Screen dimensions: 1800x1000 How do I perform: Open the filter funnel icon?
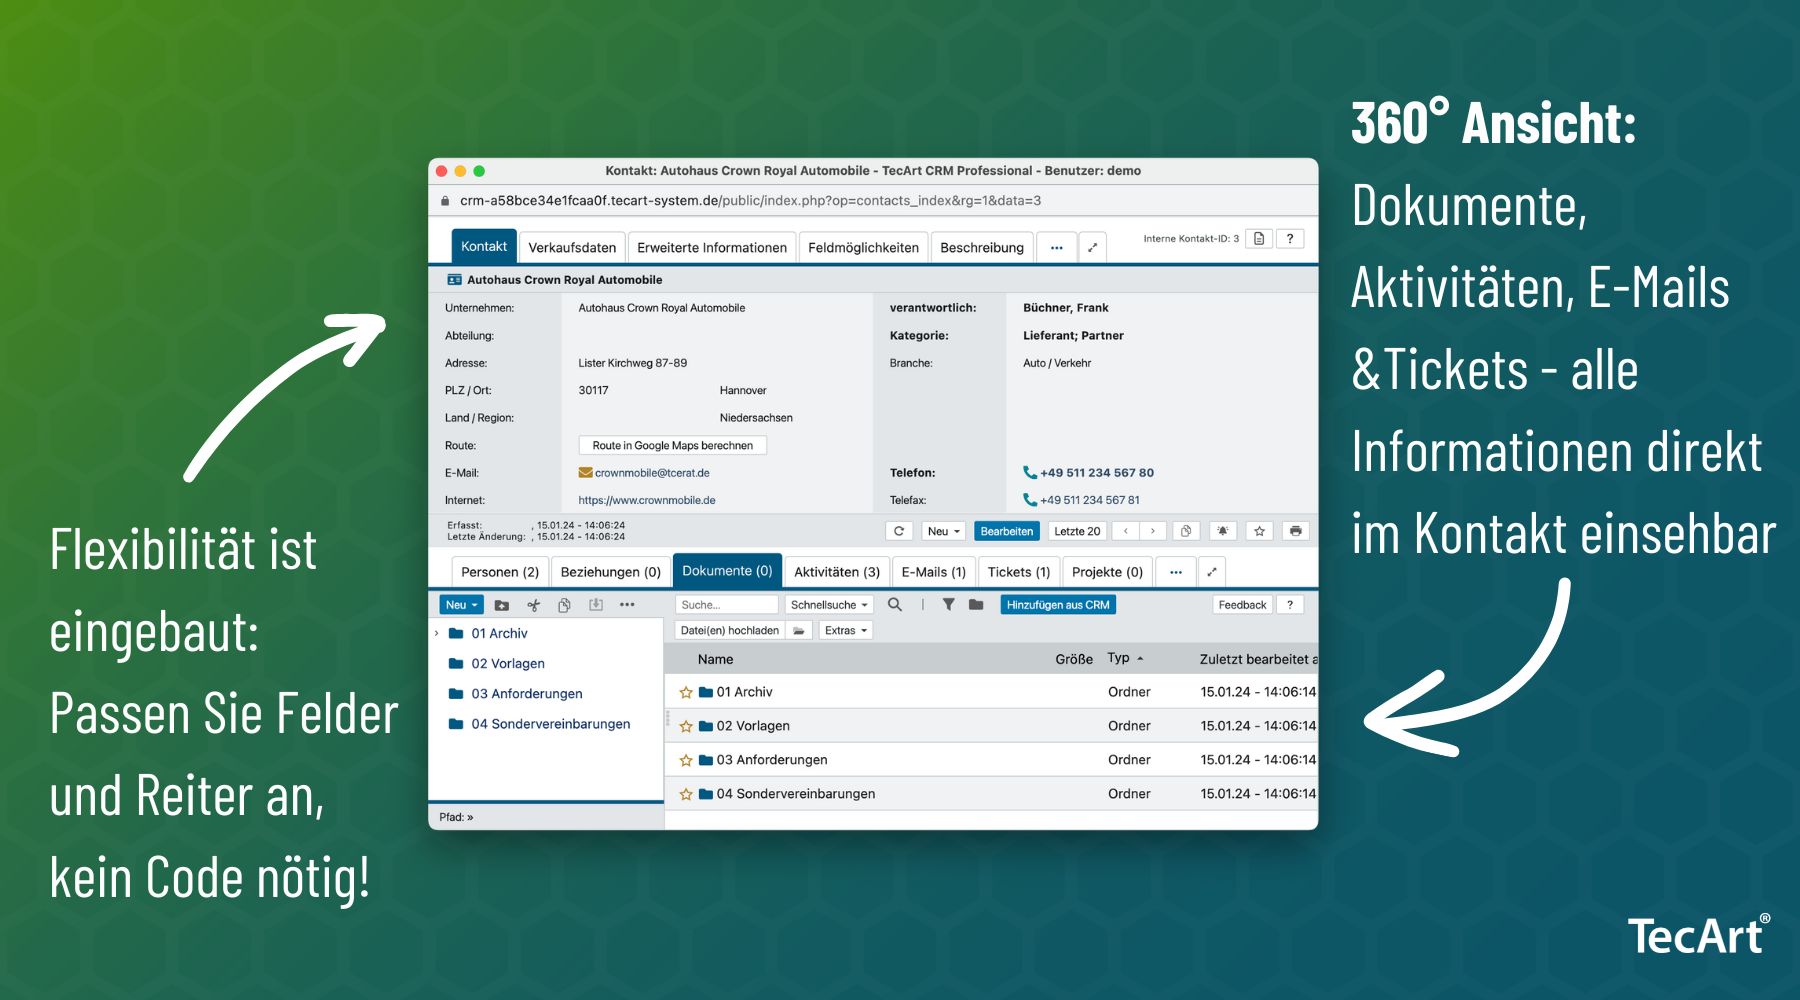pyautogui.click(x=948, y=604)
